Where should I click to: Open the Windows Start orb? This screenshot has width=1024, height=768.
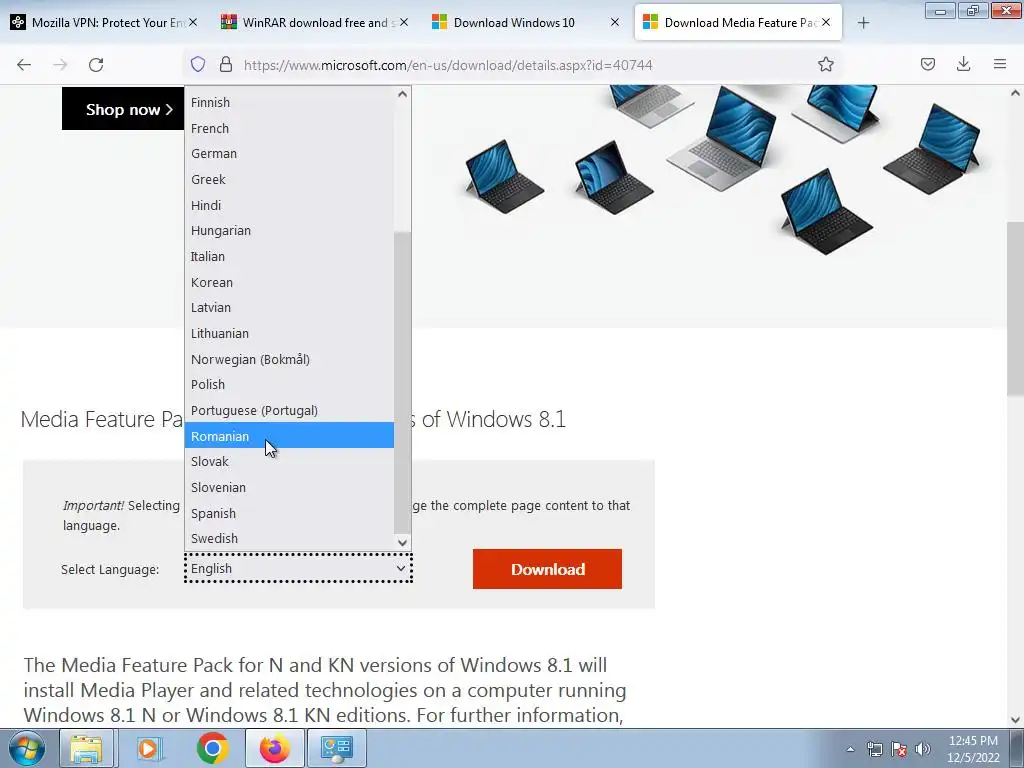[x=27, y=748]
